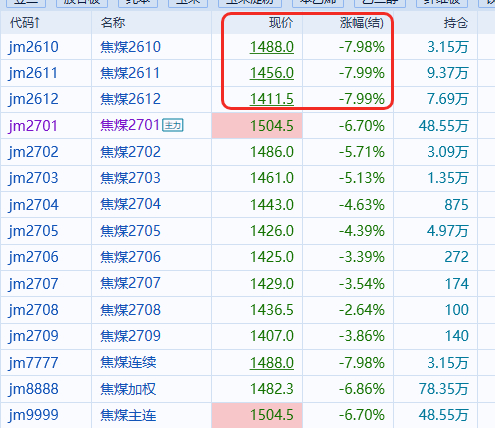Sort by the 名称 column header
Screen dimensions: 495x428
pyautogui.click(x=113, y=23)
